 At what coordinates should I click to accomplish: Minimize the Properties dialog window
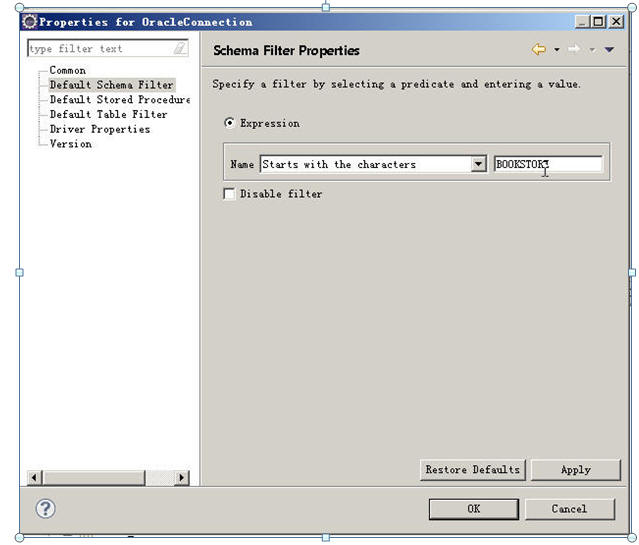point(582,21)
